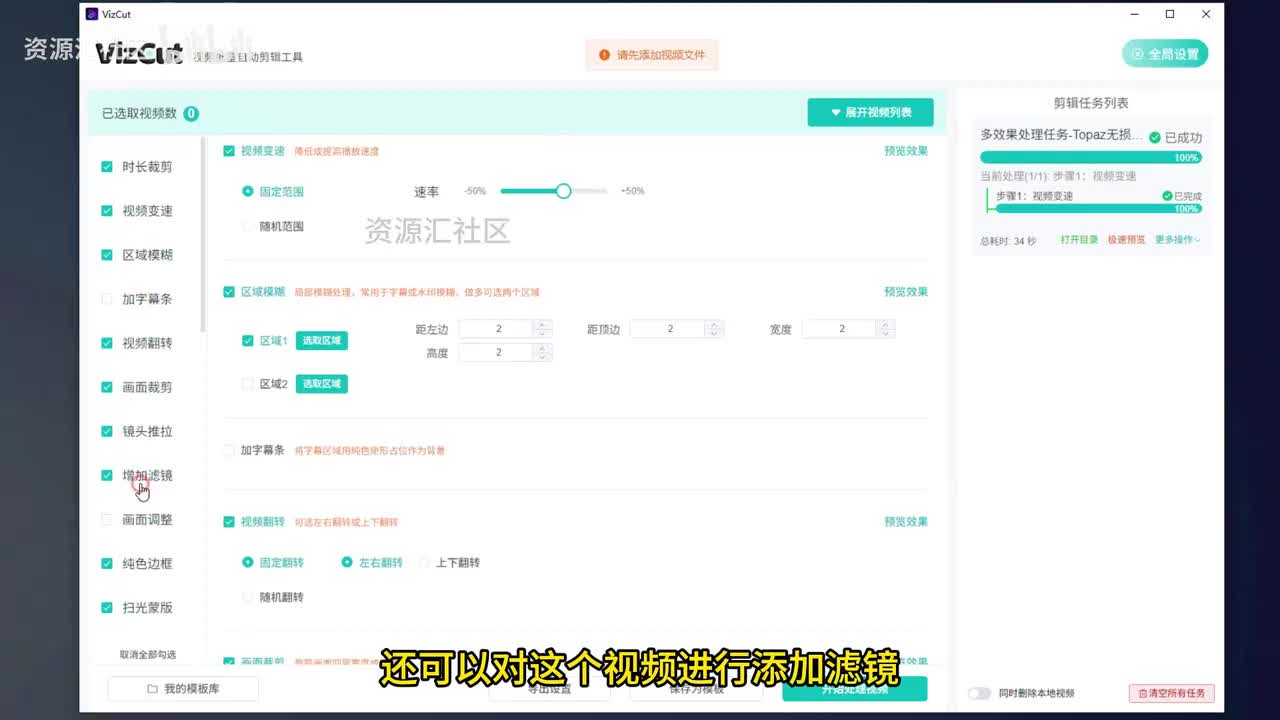
Task: Click the warning icon in 请先添加视频文件
Action: [604, 55]
